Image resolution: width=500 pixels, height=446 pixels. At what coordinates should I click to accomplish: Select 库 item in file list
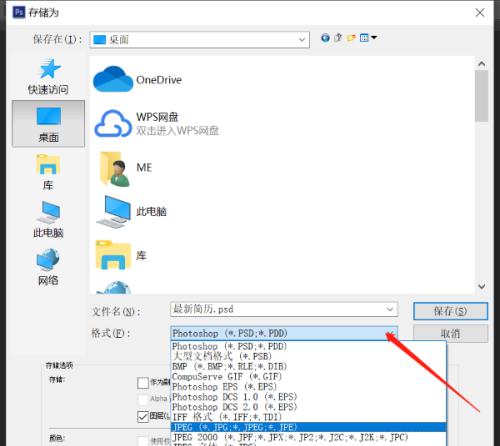[121, 255]
